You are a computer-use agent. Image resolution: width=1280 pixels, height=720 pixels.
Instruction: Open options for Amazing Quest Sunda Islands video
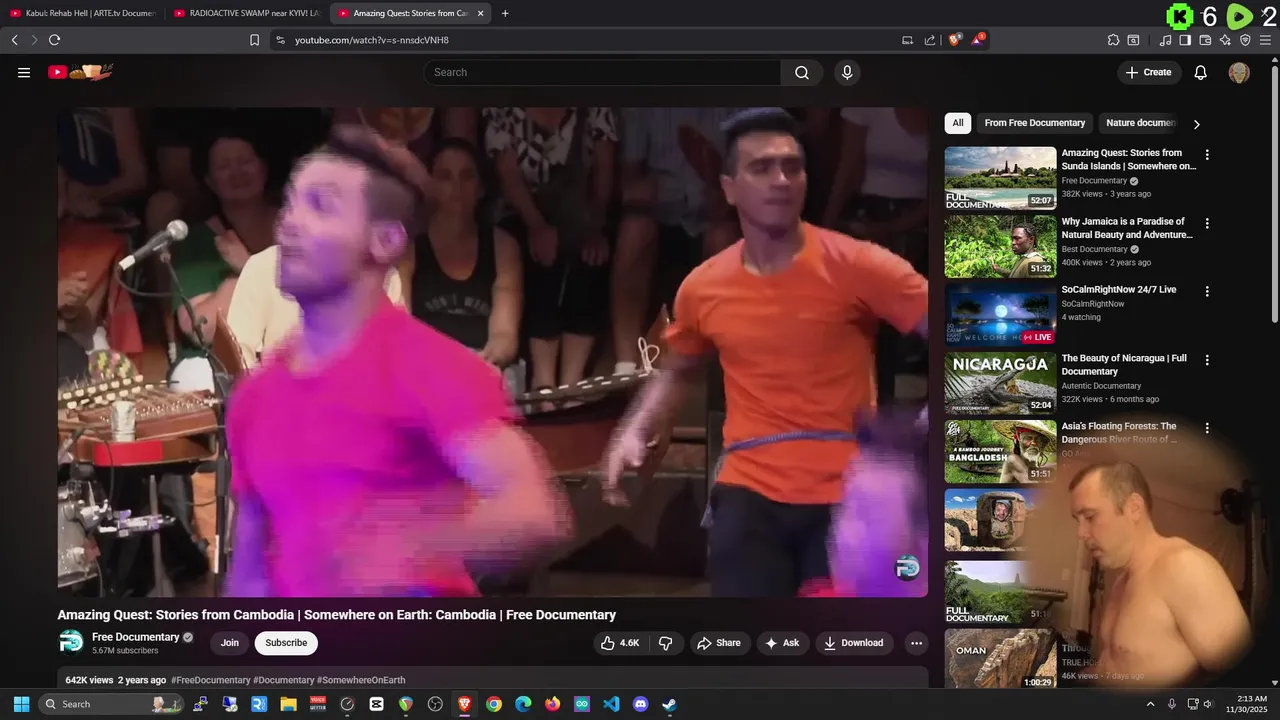[1207, 155]
